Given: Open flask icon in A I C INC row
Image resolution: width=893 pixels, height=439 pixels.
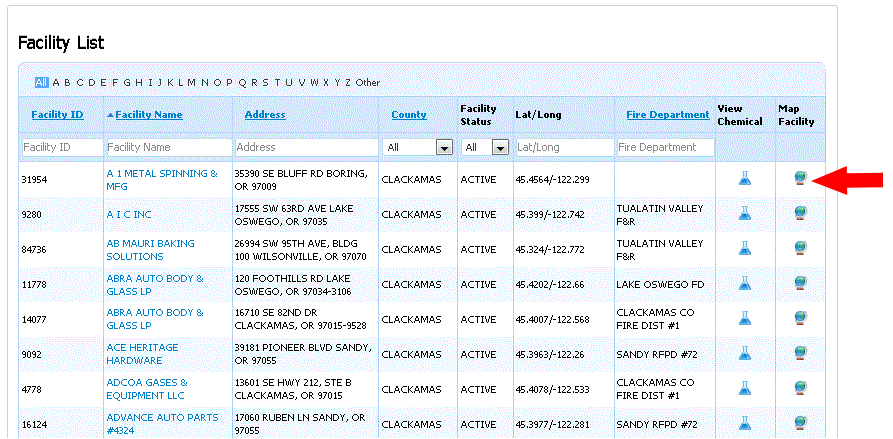Looking at the screenshot, I should [x=745, y=214].
